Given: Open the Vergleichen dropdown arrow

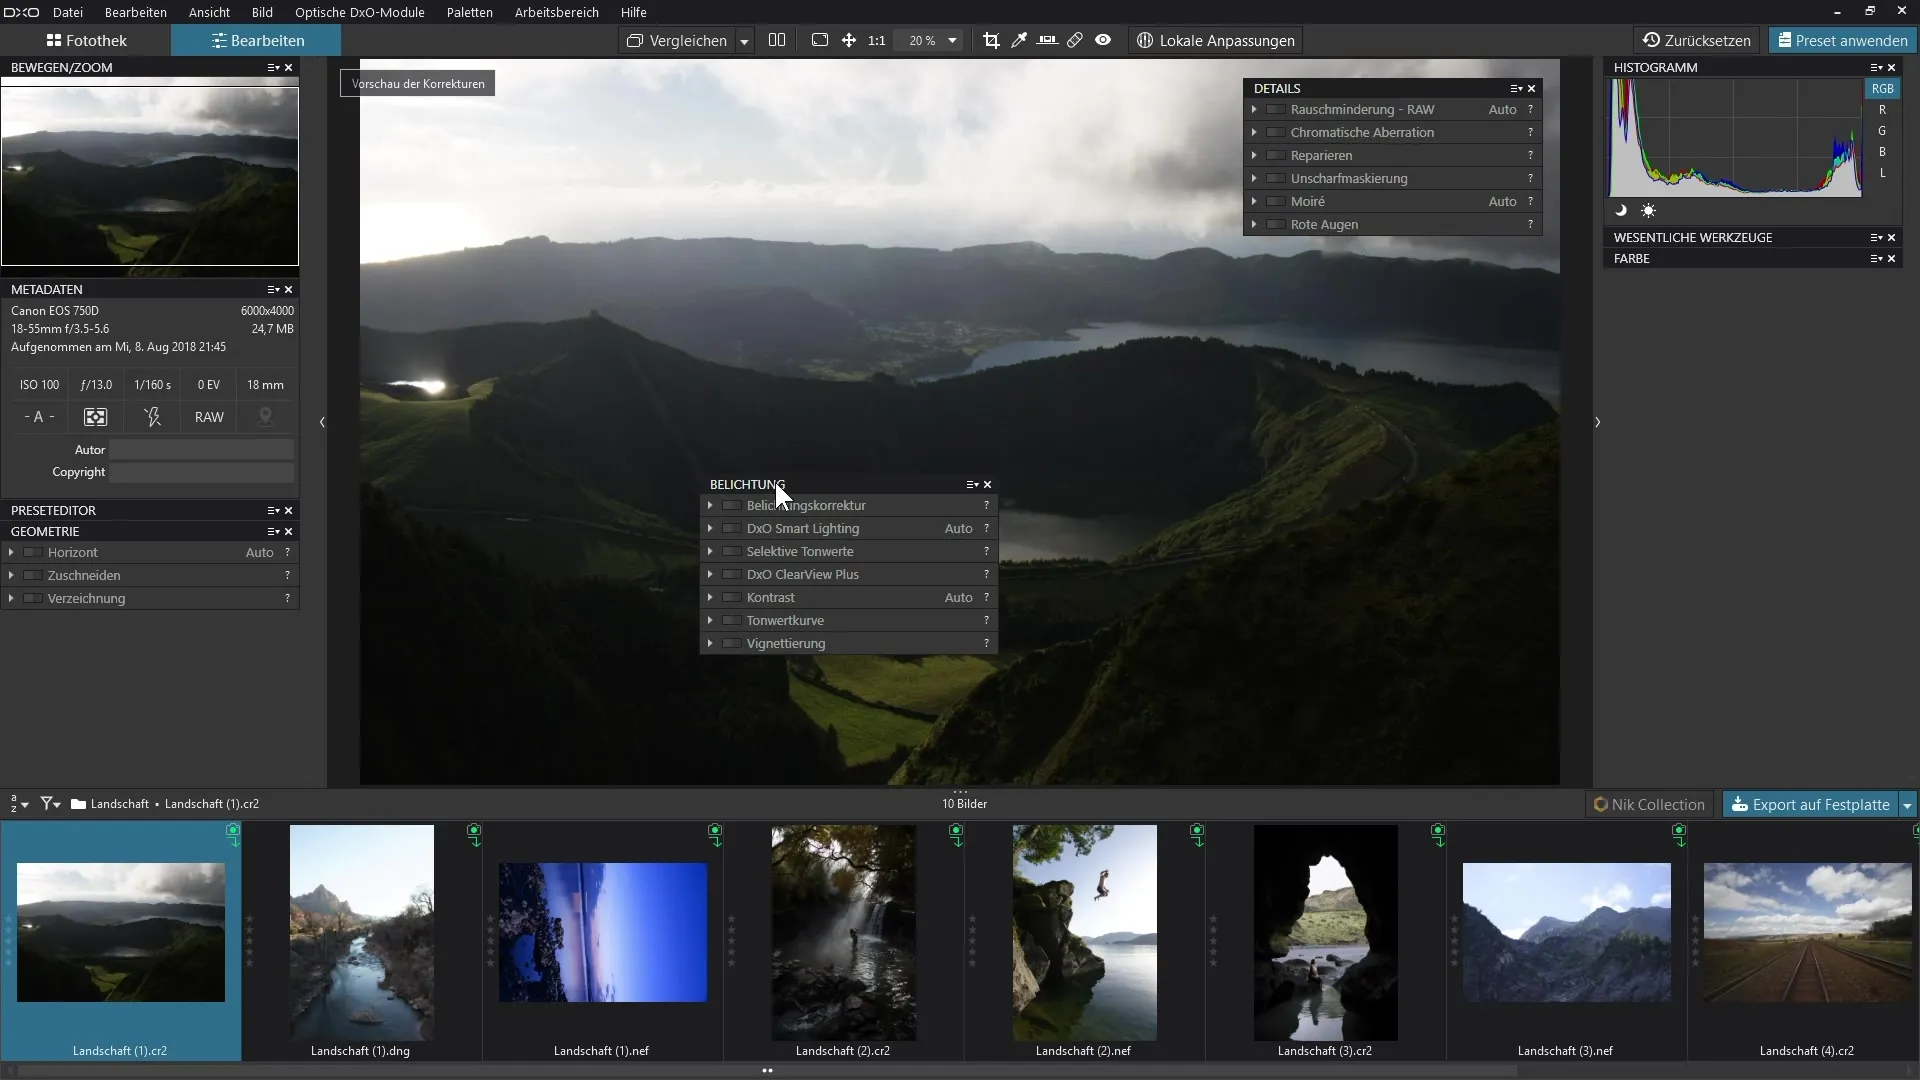Looking at the screenshot, I should [744, 41].
